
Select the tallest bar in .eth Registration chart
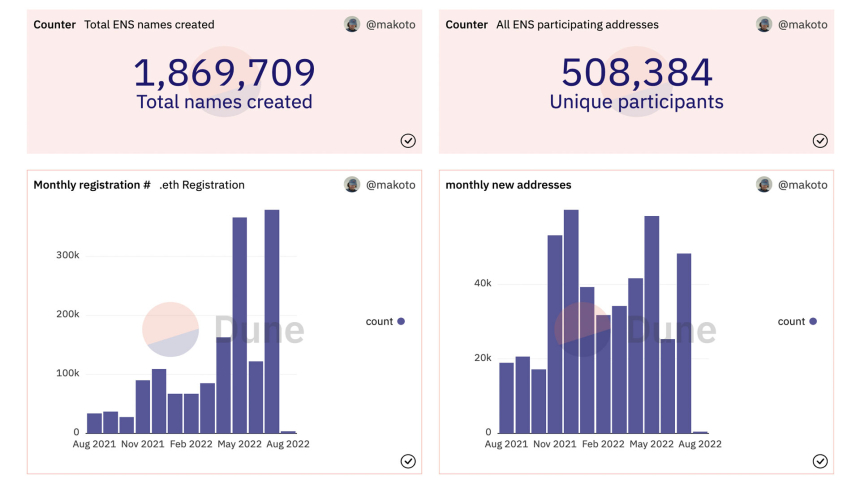click(272, 321)
